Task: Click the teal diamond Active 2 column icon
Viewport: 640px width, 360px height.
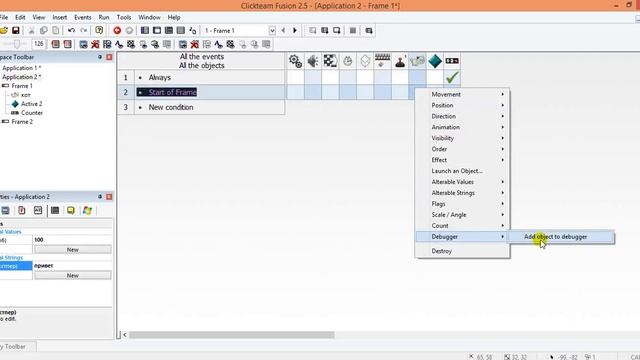Action: [x=435, y=61]
